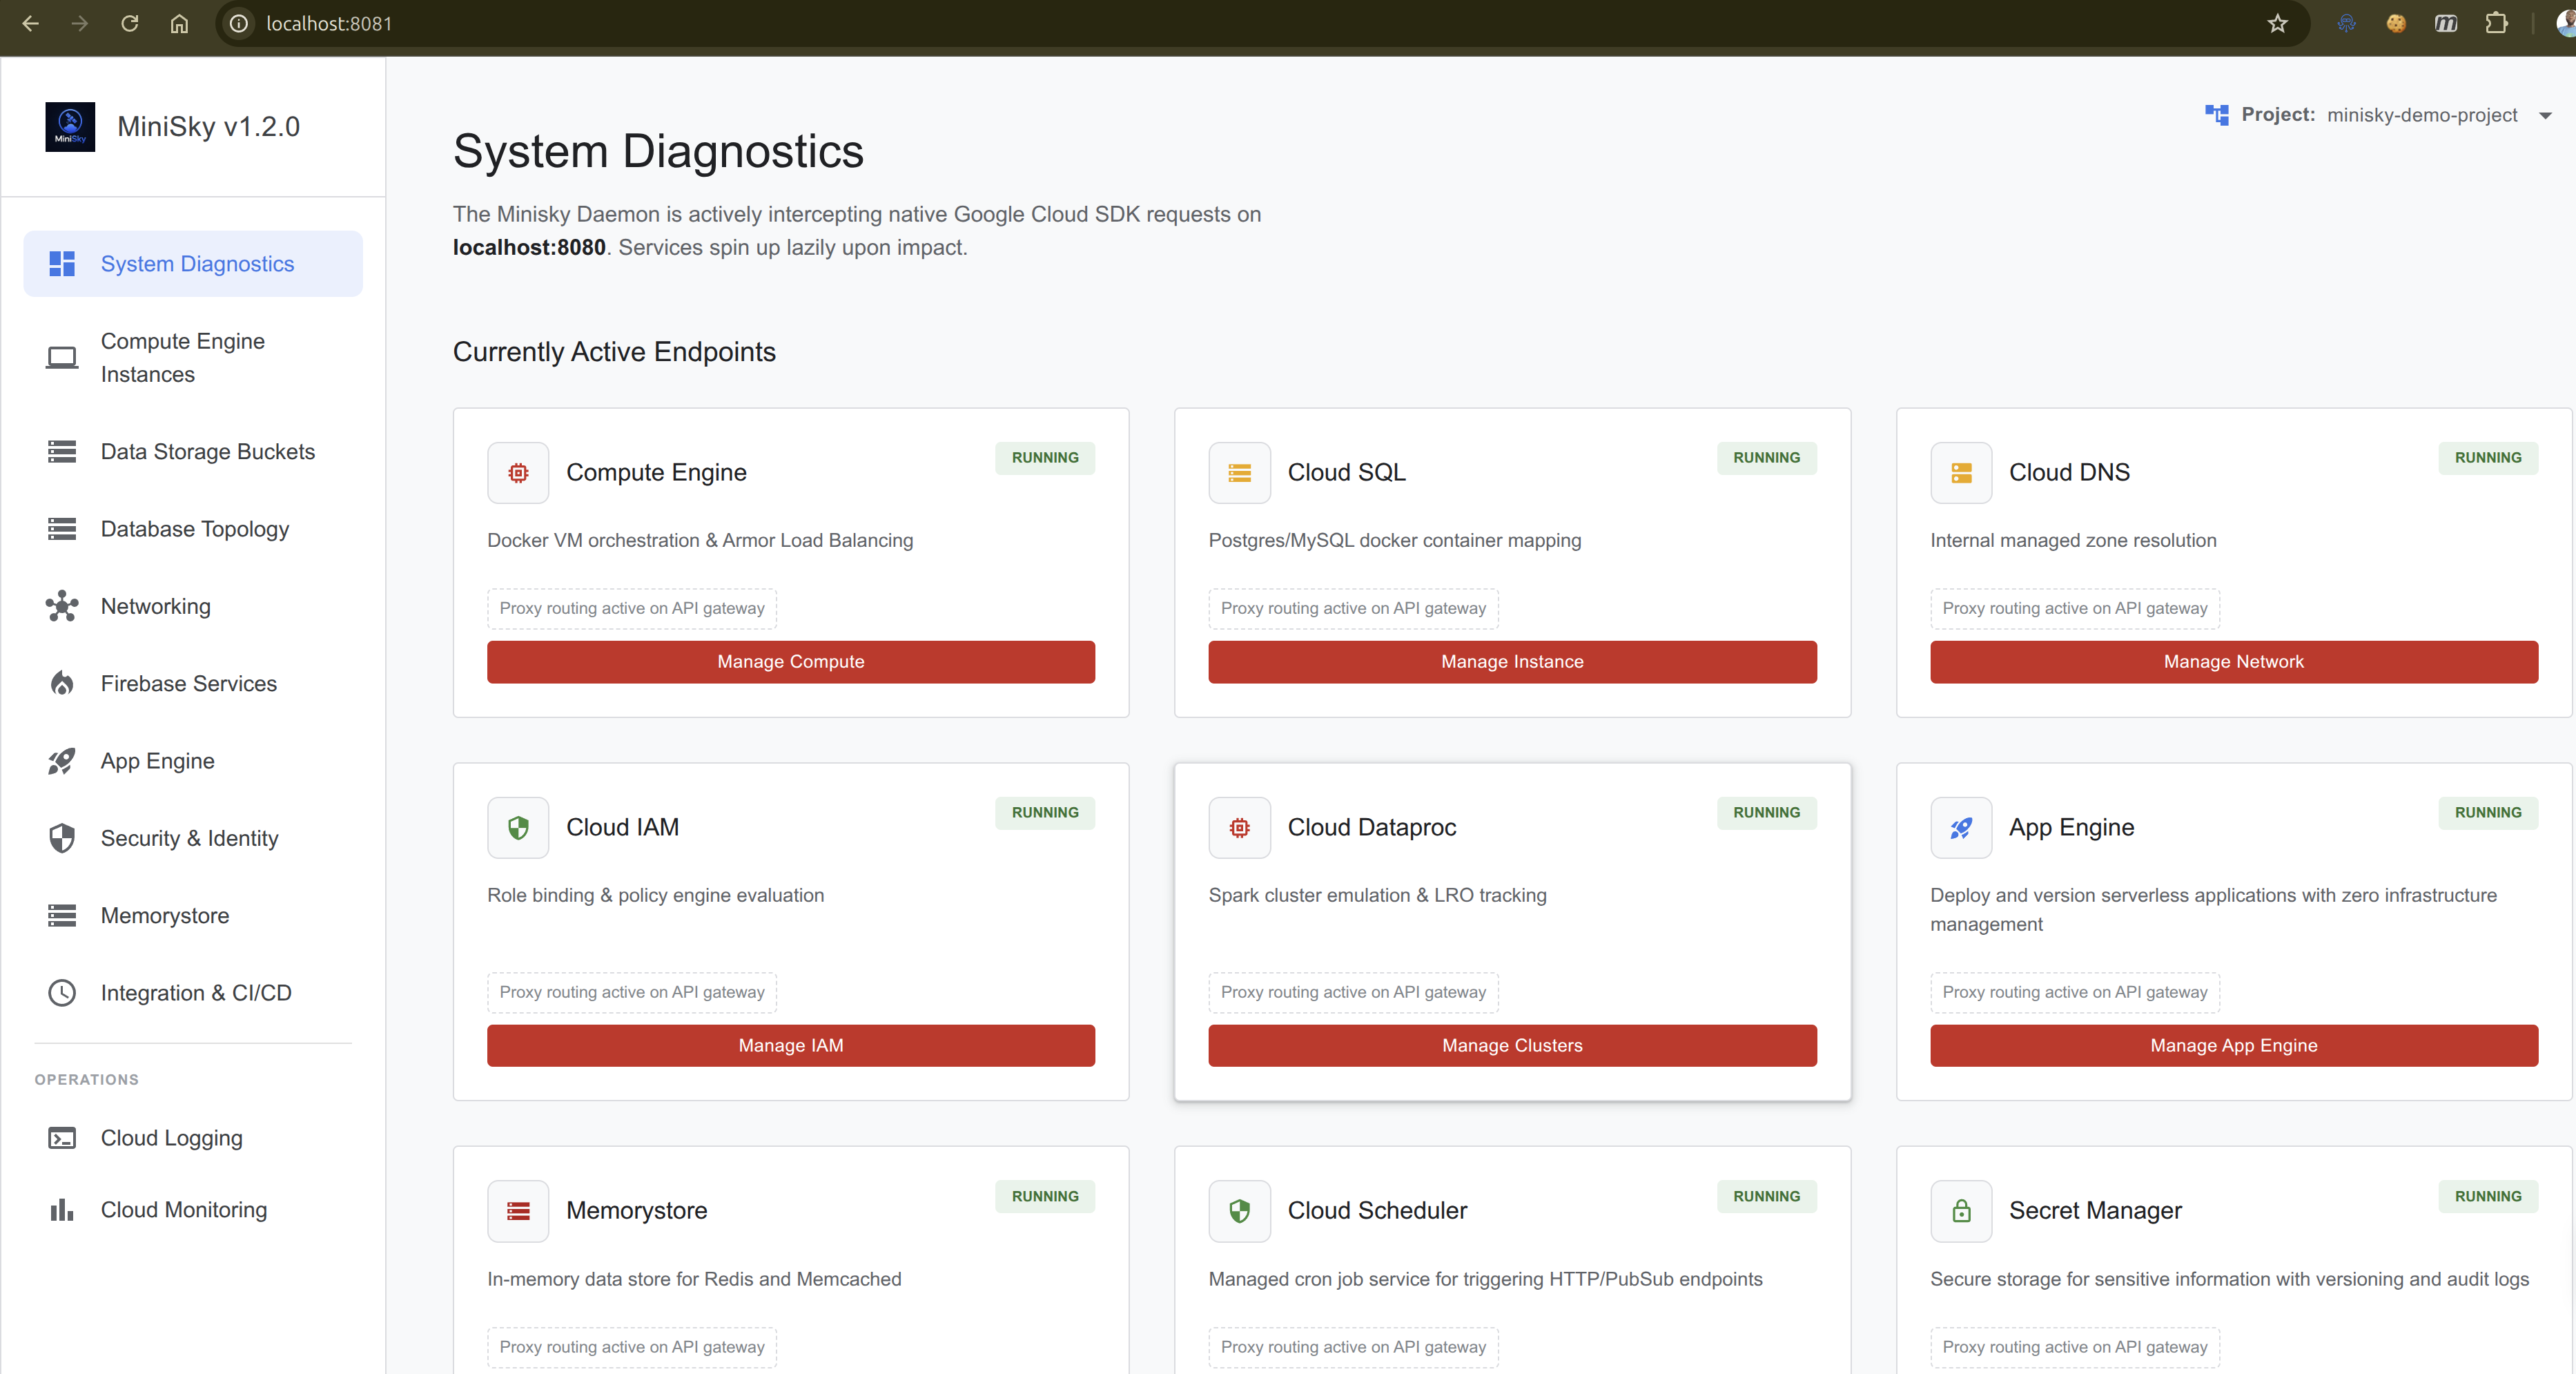Image resolution: width=2576 pixels, height=1374 pixels.
Task: Go to Data Storage Buckets
Action: coord(193,452)
